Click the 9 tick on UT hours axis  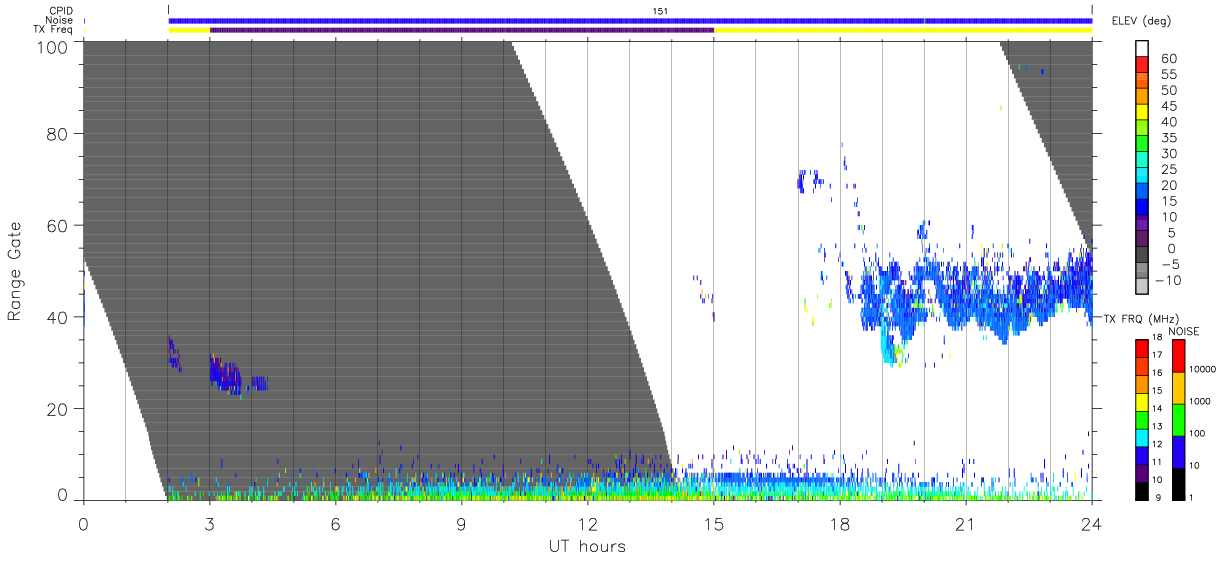461,524
